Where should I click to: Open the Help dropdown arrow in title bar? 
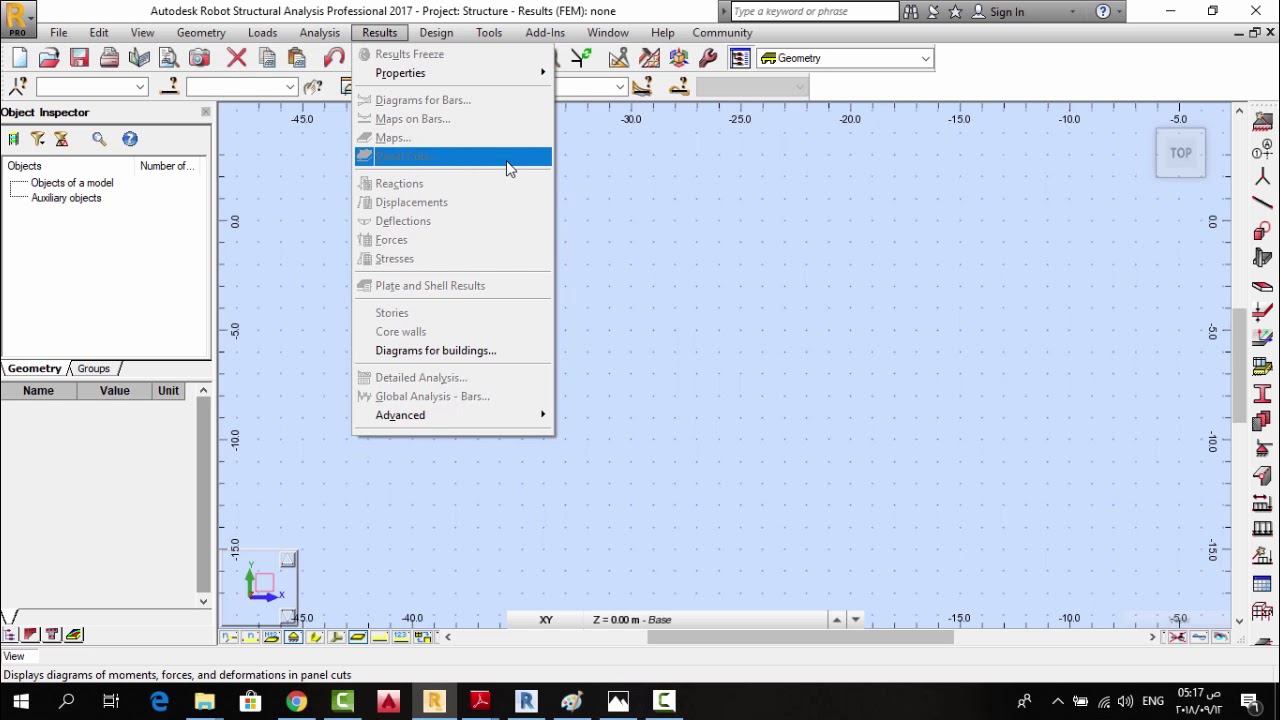coord(1119,12)
